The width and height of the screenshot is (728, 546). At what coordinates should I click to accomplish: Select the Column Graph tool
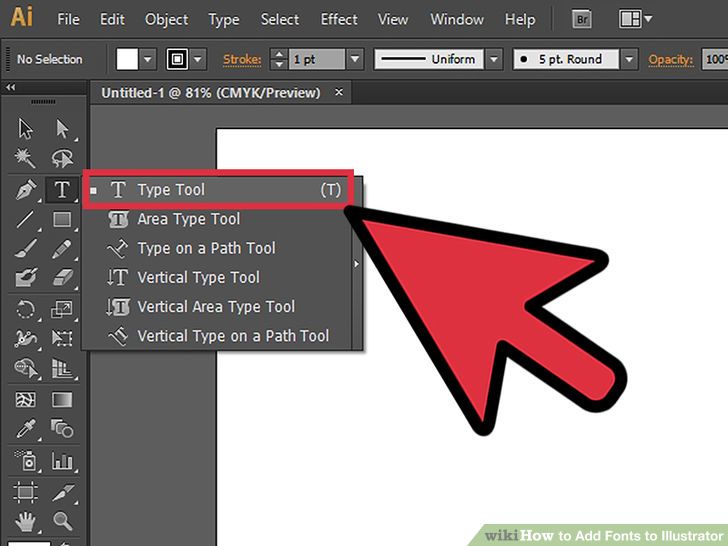(x=62, y=461)
